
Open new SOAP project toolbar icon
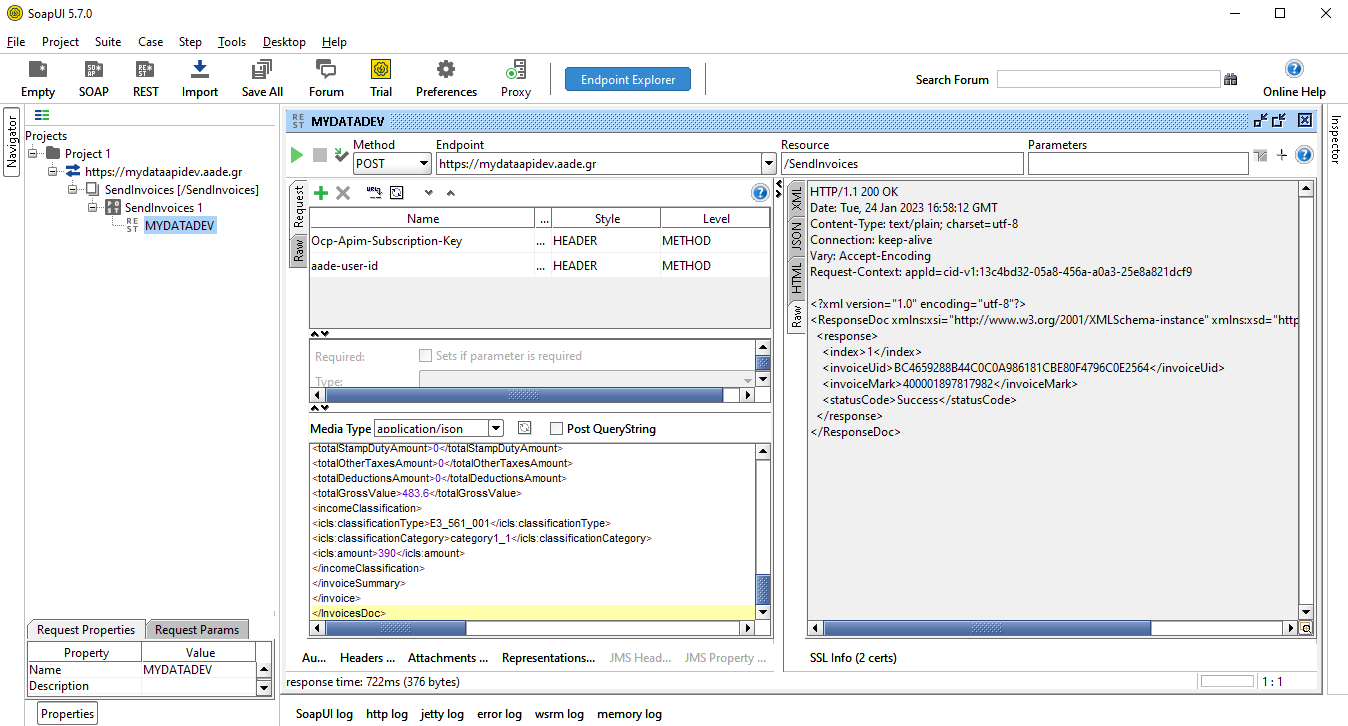[x=94, y=78]
